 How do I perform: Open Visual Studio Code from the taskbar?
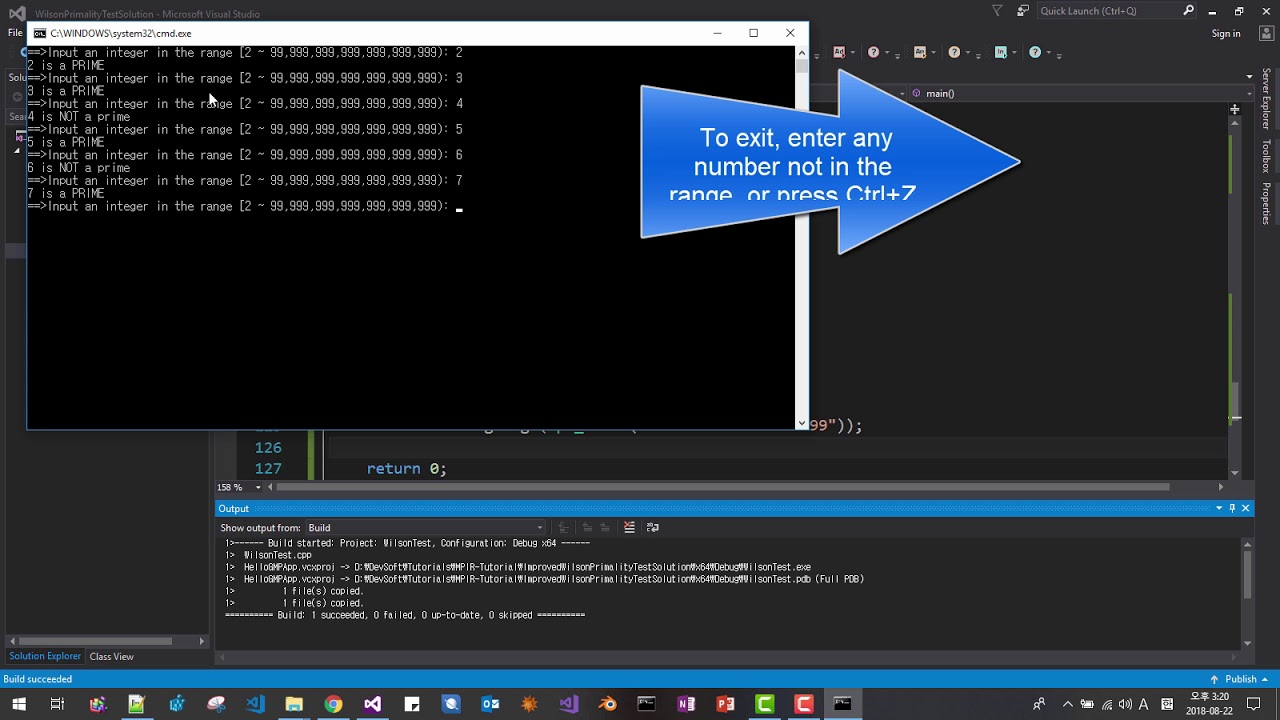point(255,704)
